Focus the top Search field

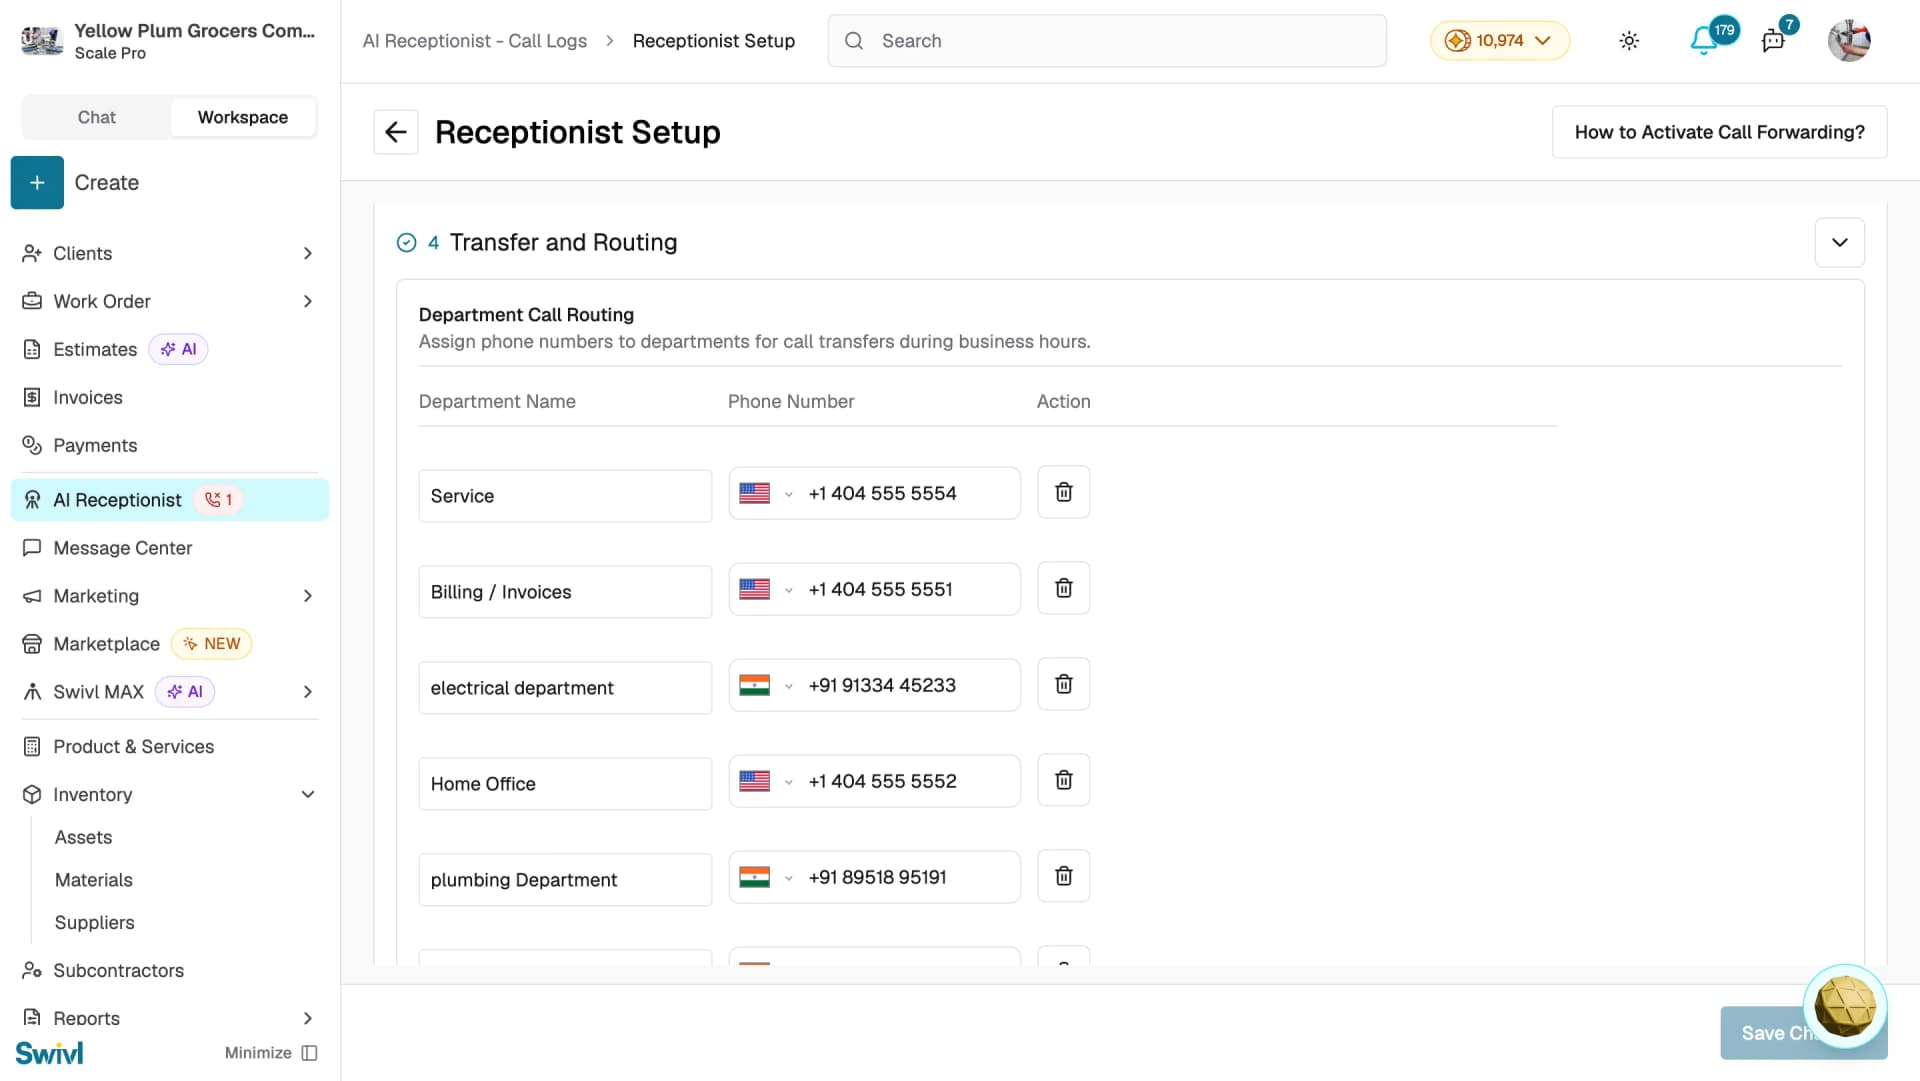point(1107,41)
